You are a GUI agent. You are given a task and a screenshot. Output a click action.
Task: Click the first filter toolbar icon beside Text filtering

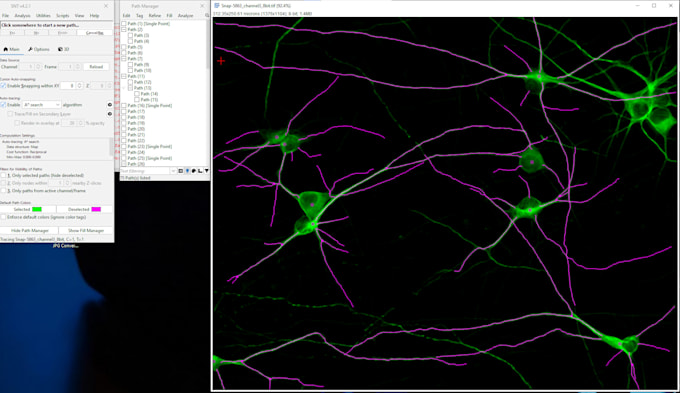tap(181, 171)
